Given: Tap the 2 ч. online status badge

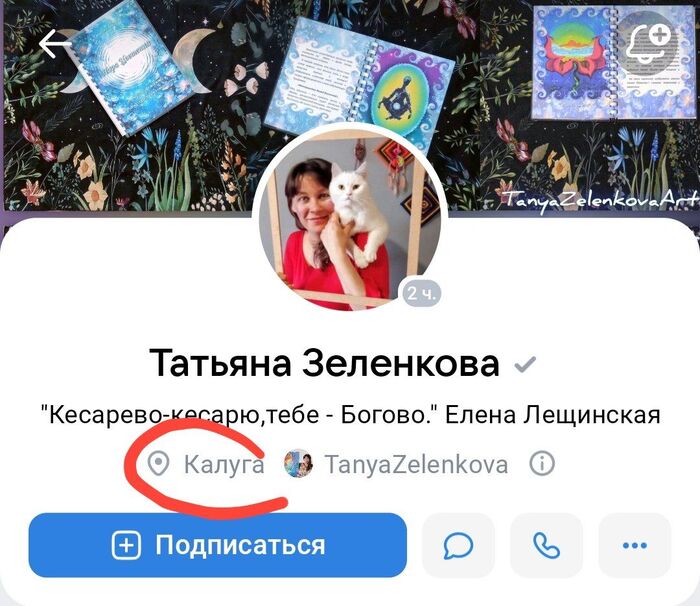Looking at the screenshot, I should coord(421,293).
